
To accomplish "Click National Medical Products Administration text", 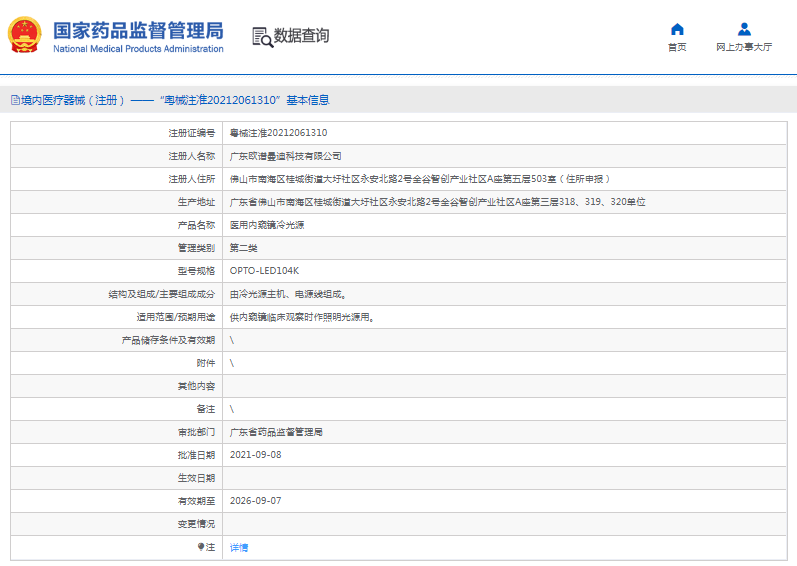I will (x=138, y=49).
